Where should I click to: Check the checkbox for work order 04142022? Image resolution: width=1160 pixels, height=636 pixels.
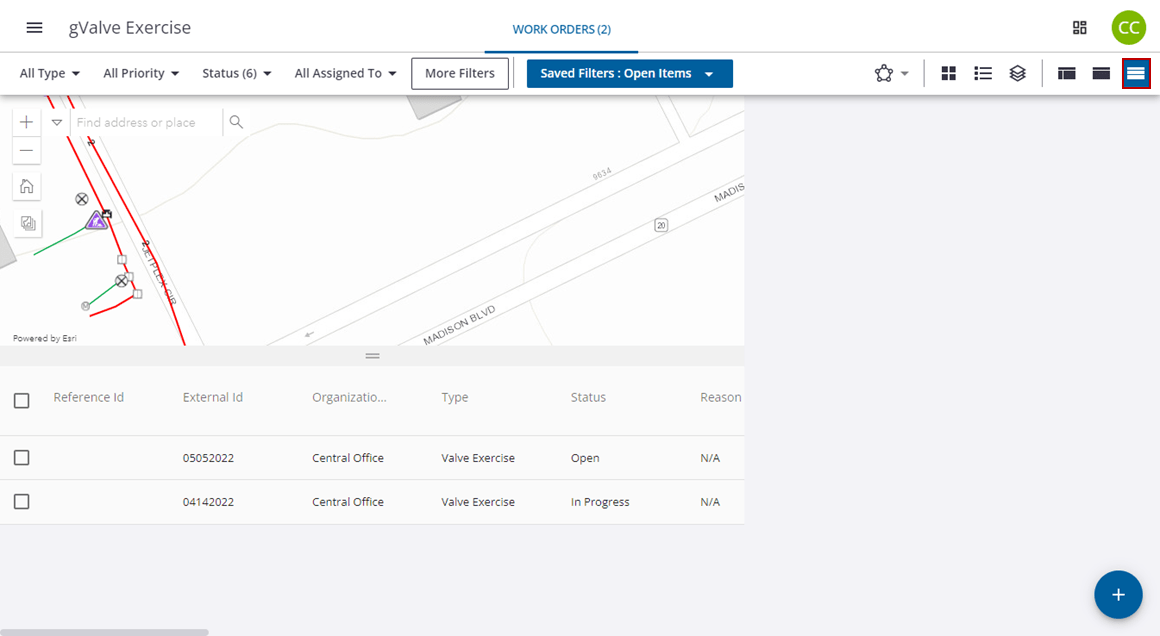(22, 501)
